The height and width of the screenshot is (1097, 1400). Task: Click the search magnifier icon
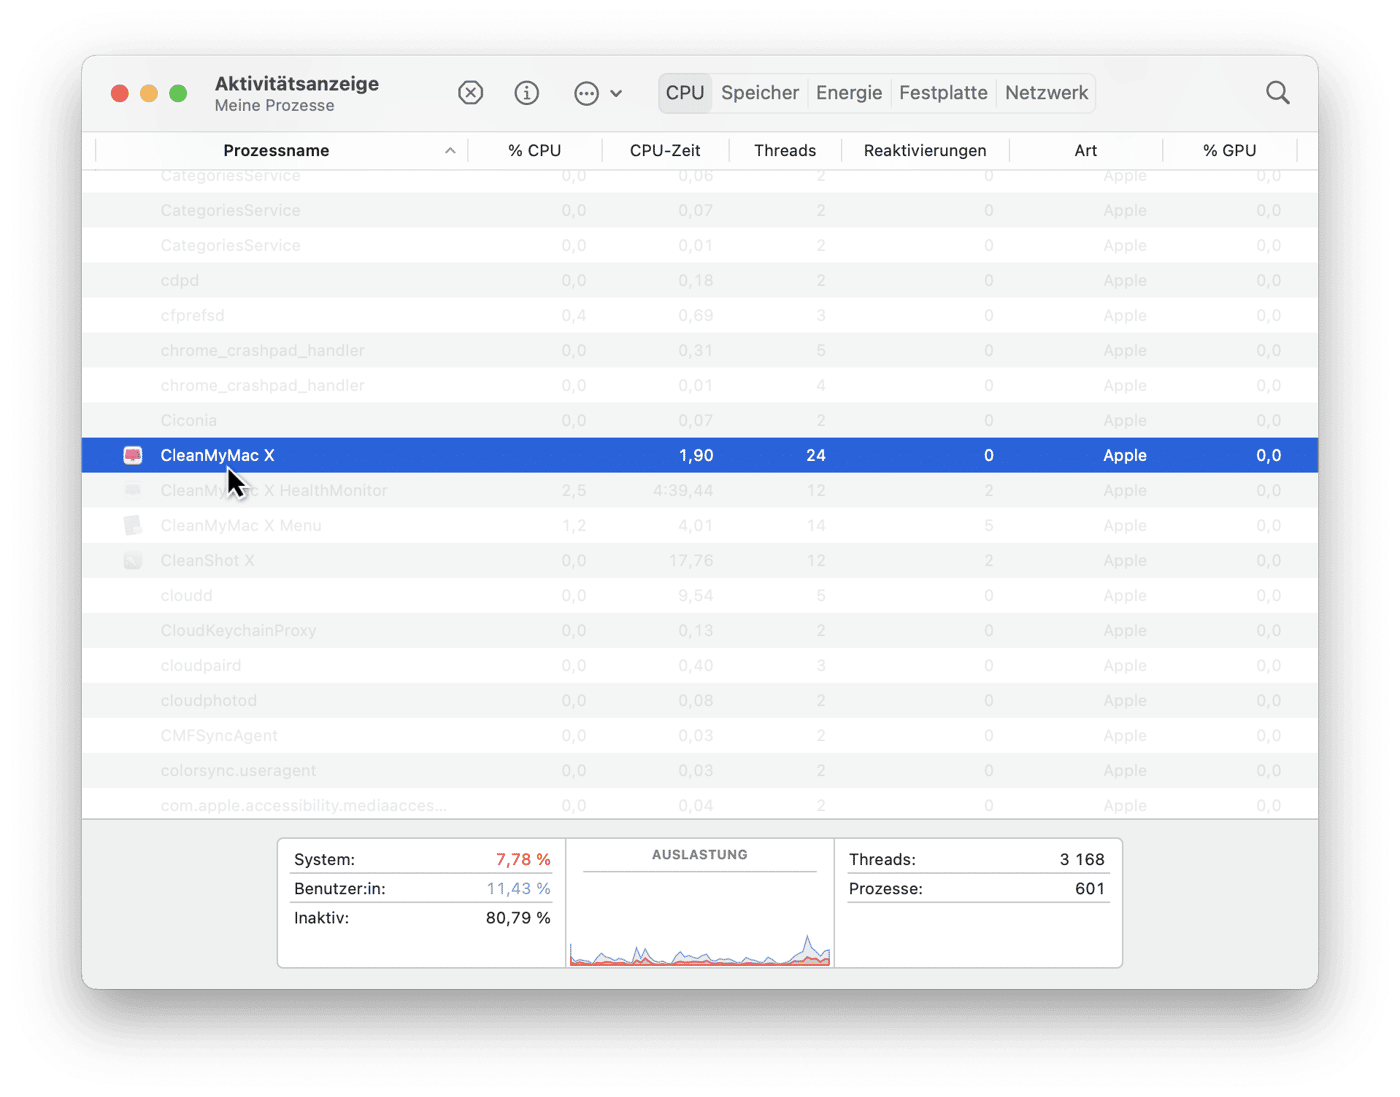[x=1277, y=93]
